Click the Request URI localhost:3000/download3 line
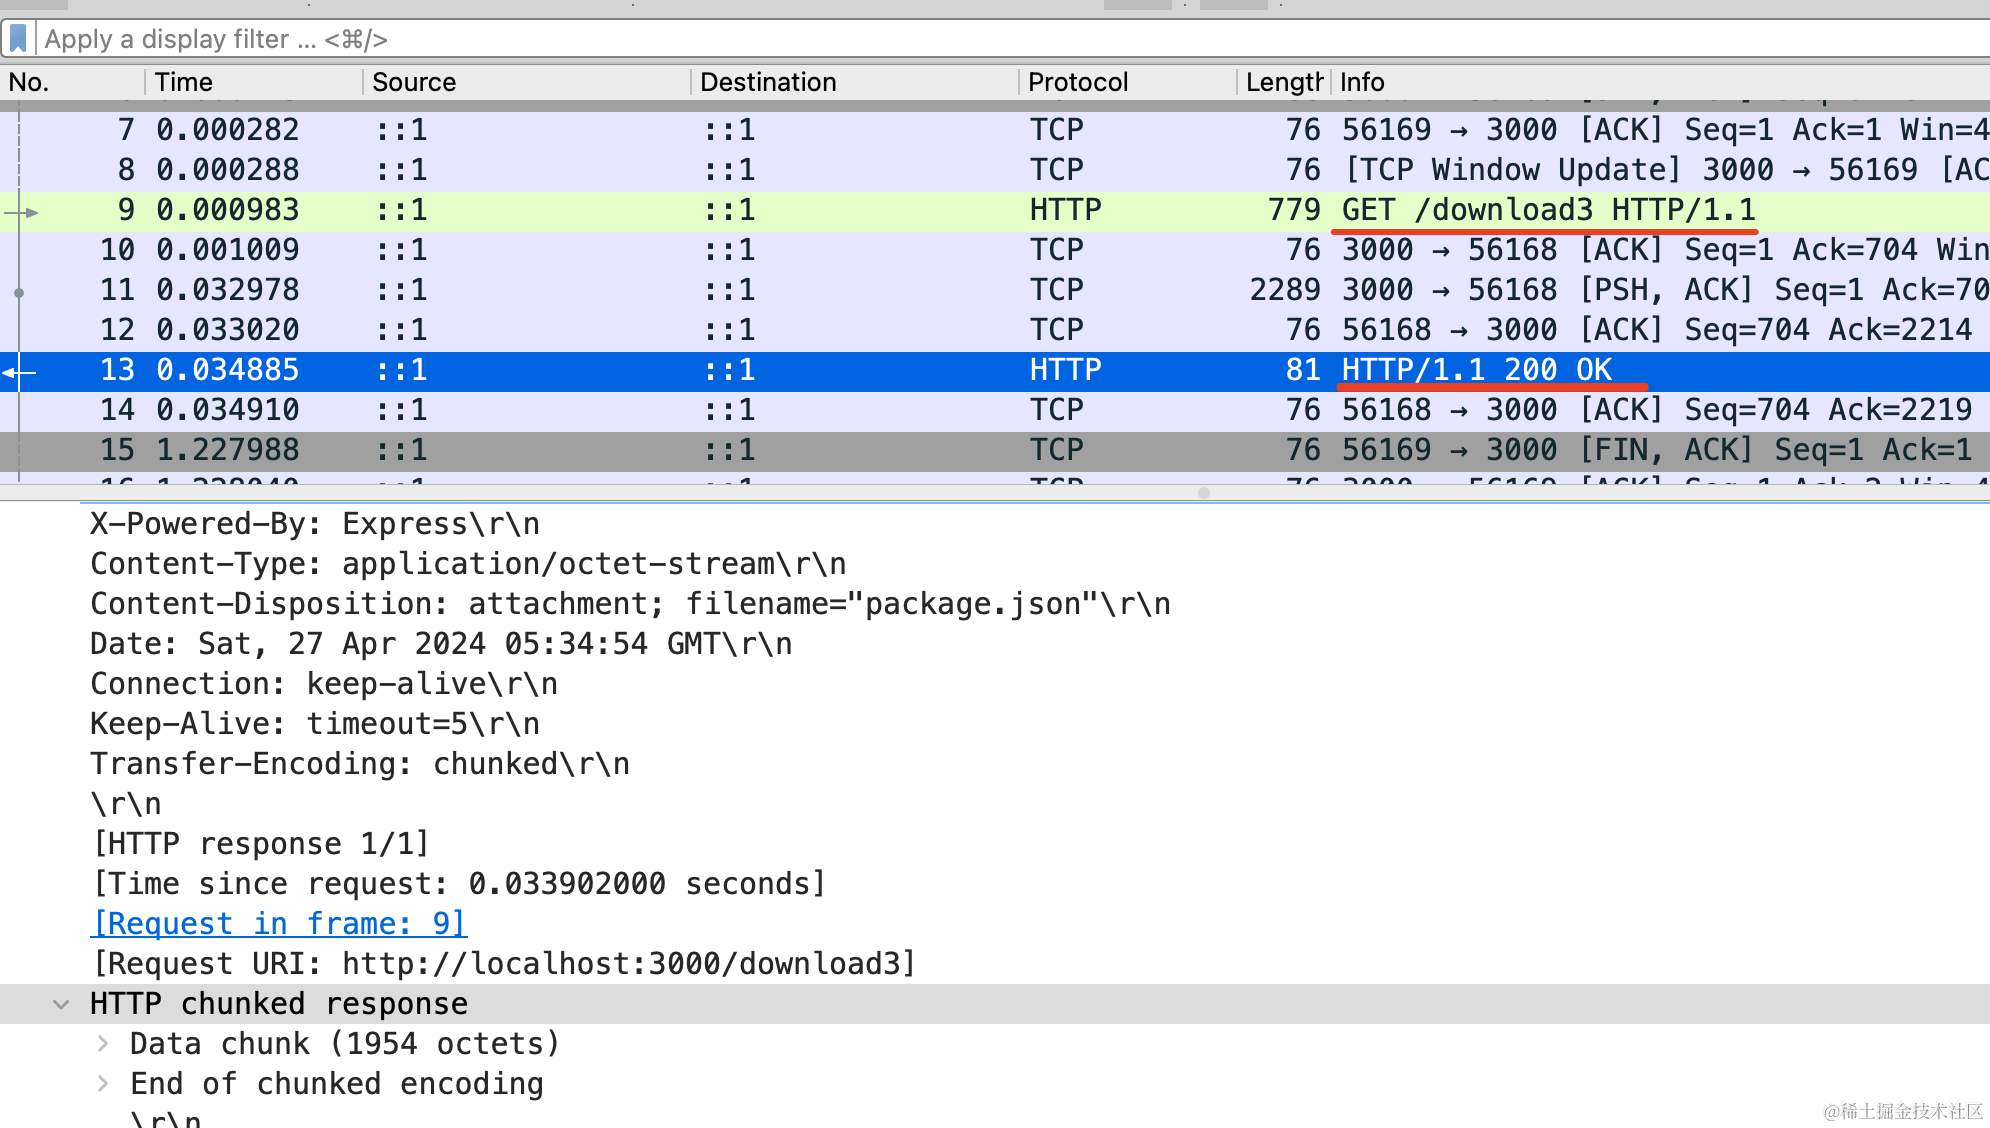Image resolution: width=1990 pixels, height=1128 pixels. 503,964
